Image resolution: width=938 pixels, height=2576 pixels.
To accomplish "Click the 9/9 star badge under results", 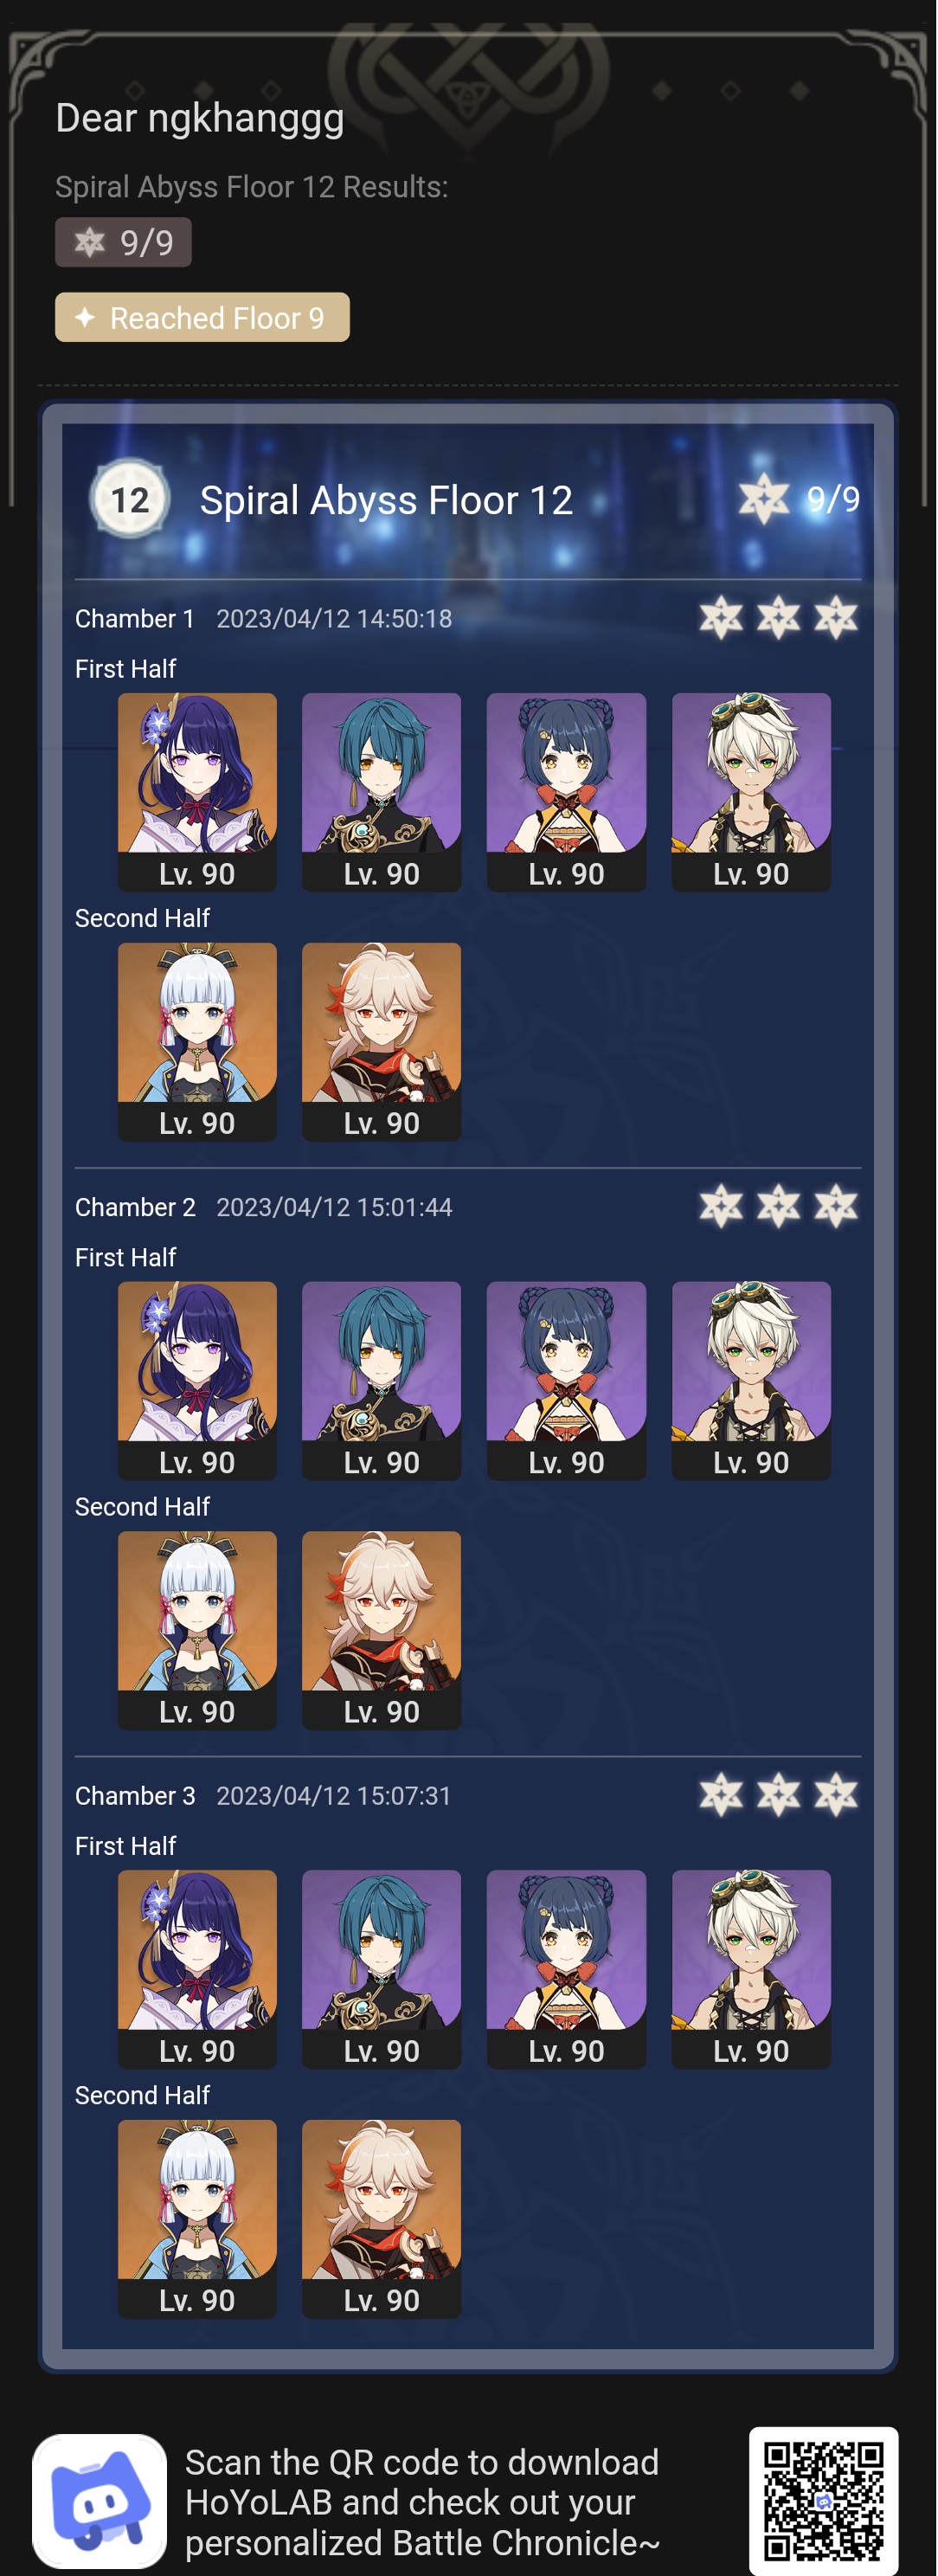I will click(123, 242).
